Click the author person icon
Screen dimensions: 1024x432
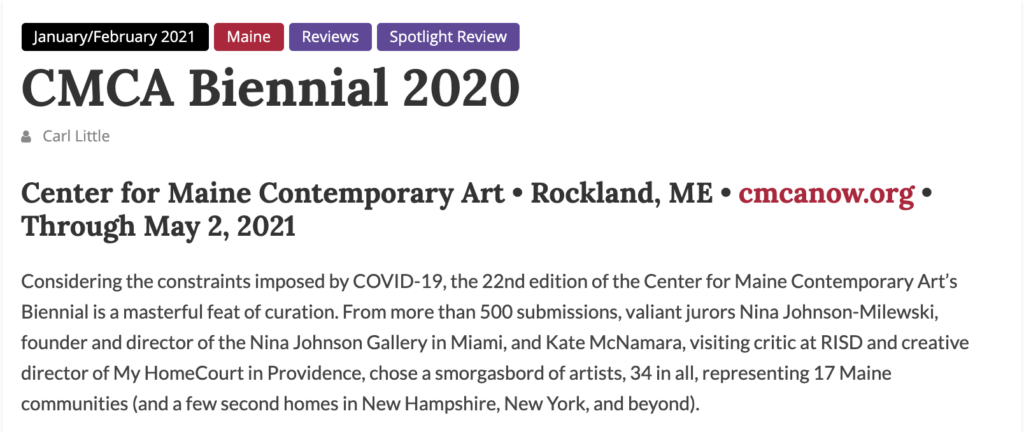(26, 137)
